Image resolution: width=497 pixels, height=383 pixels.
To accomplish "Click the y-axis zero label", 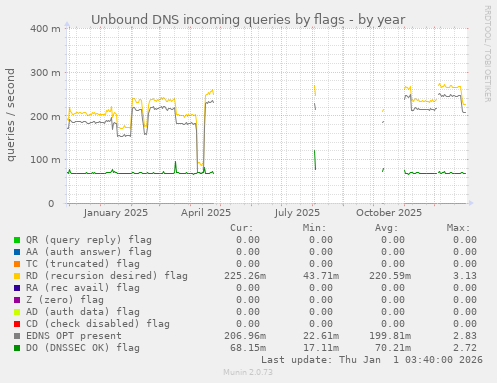I will click(x=51, y=204).
